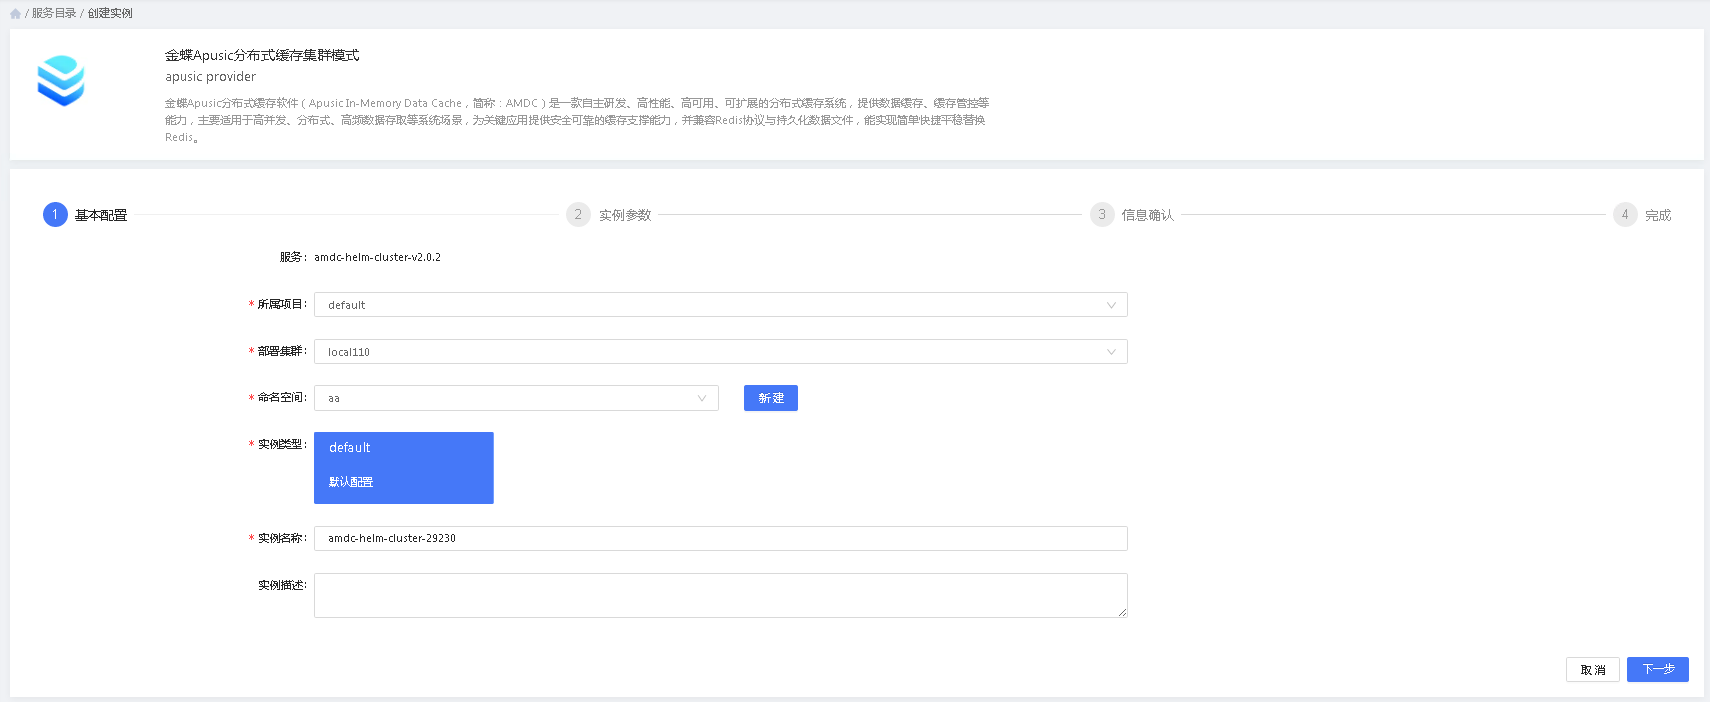Click the Apusic cache service logo
The image size is (1710, 702).
pos(61,80)
